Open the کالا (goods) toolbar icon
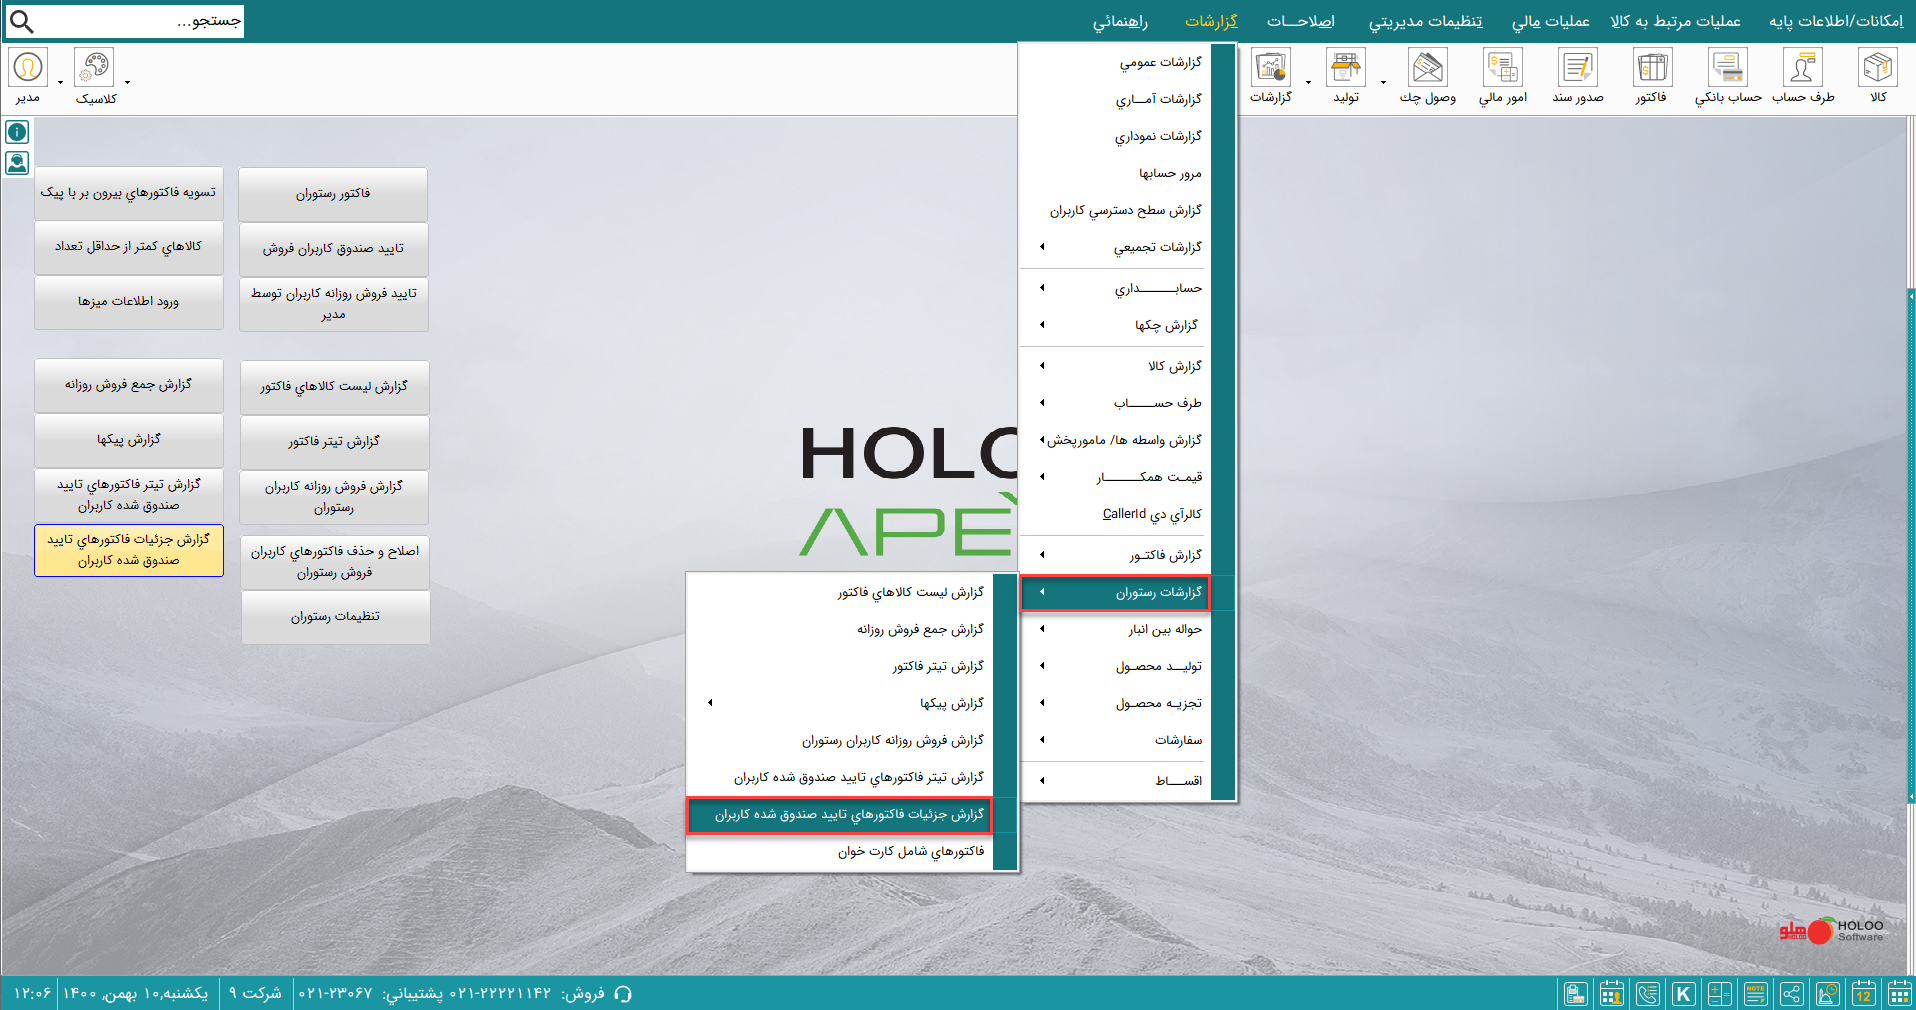 (x=1877, y=77)
